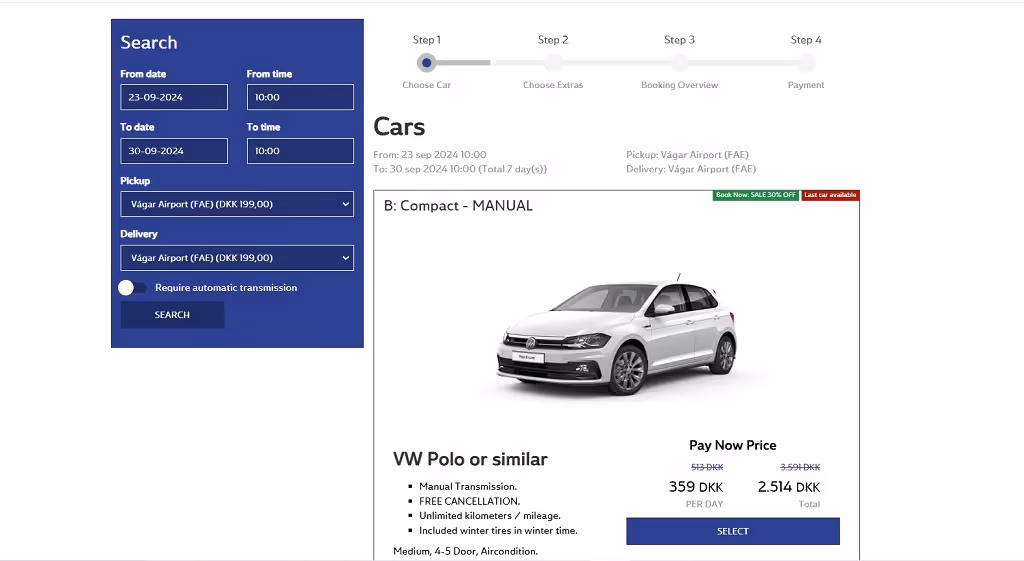
Task: Click the From: 23 sep 2024 10:00 text
Action: tap(430, 155)
